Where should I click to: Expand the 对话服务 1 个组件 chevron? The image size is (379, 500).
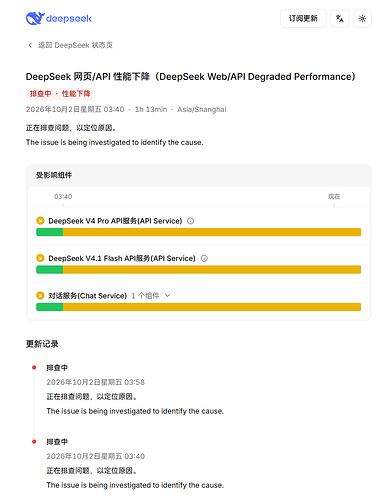[168, 295]
